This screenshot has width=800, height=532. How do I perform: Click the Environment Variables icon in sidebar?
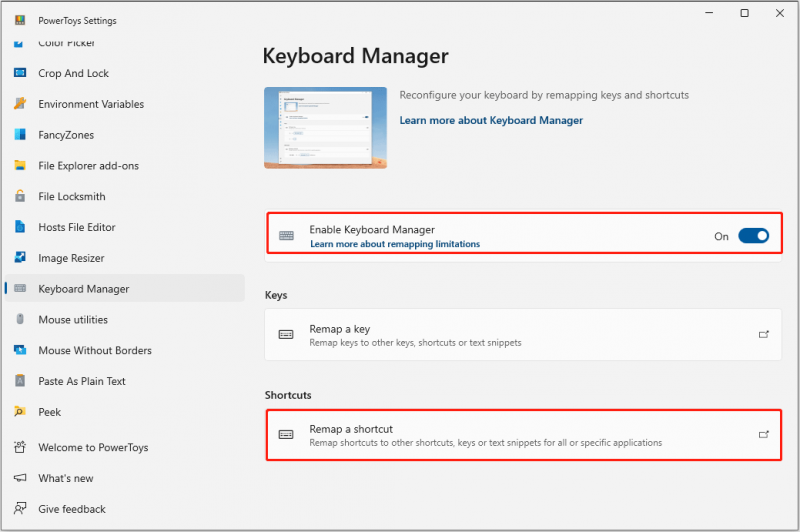pyautogui.click(x=20, y=104)
